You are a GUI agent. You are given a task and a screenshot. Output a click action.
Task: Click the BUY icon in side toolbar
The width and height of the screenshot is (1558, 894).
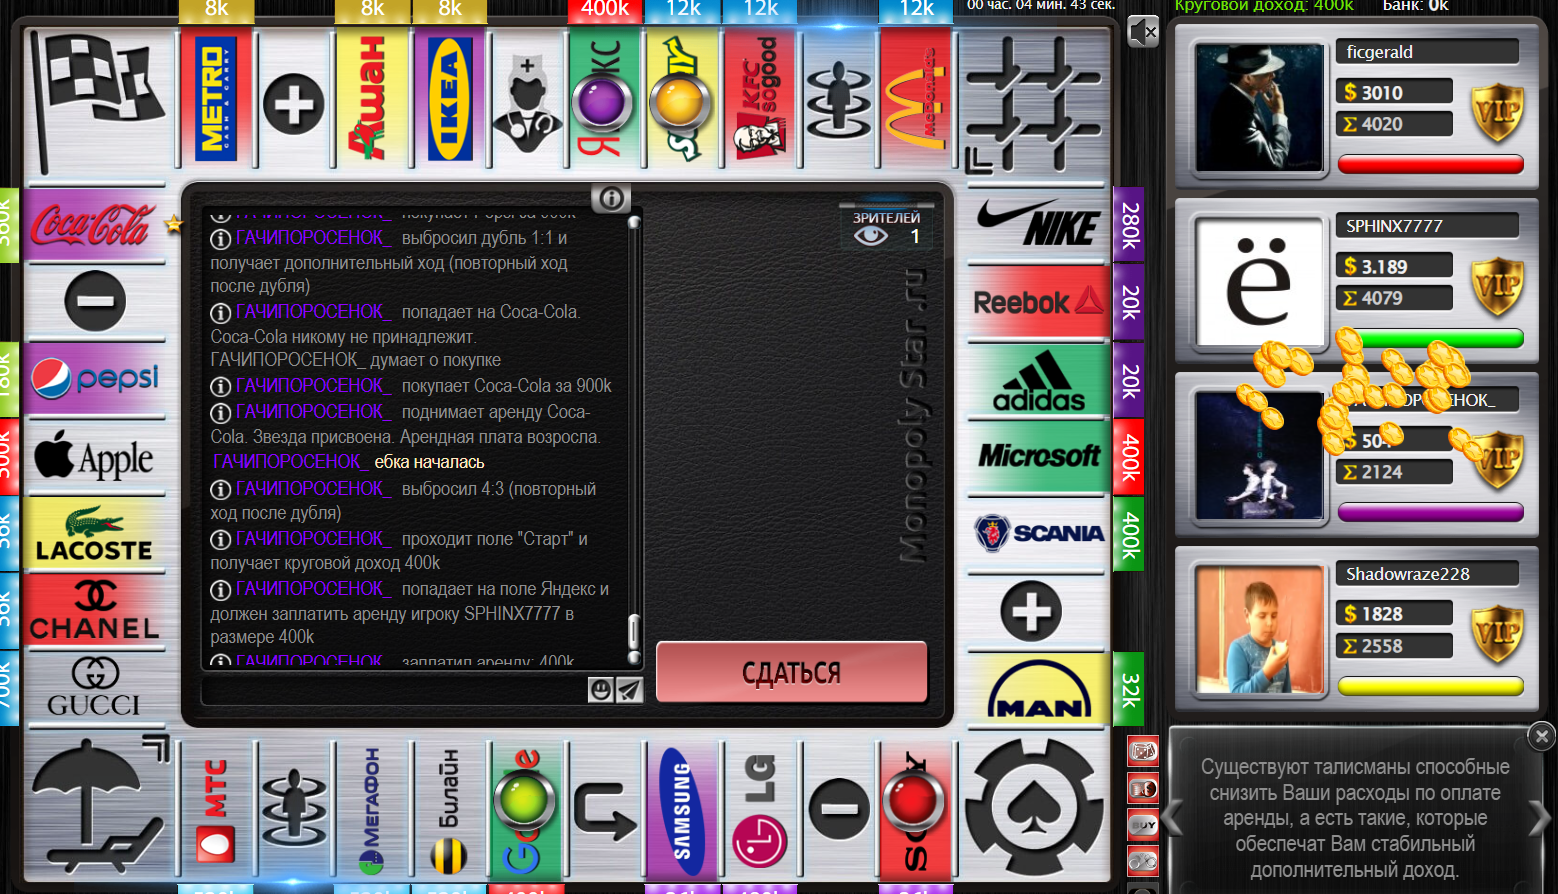coord(1143,825)
